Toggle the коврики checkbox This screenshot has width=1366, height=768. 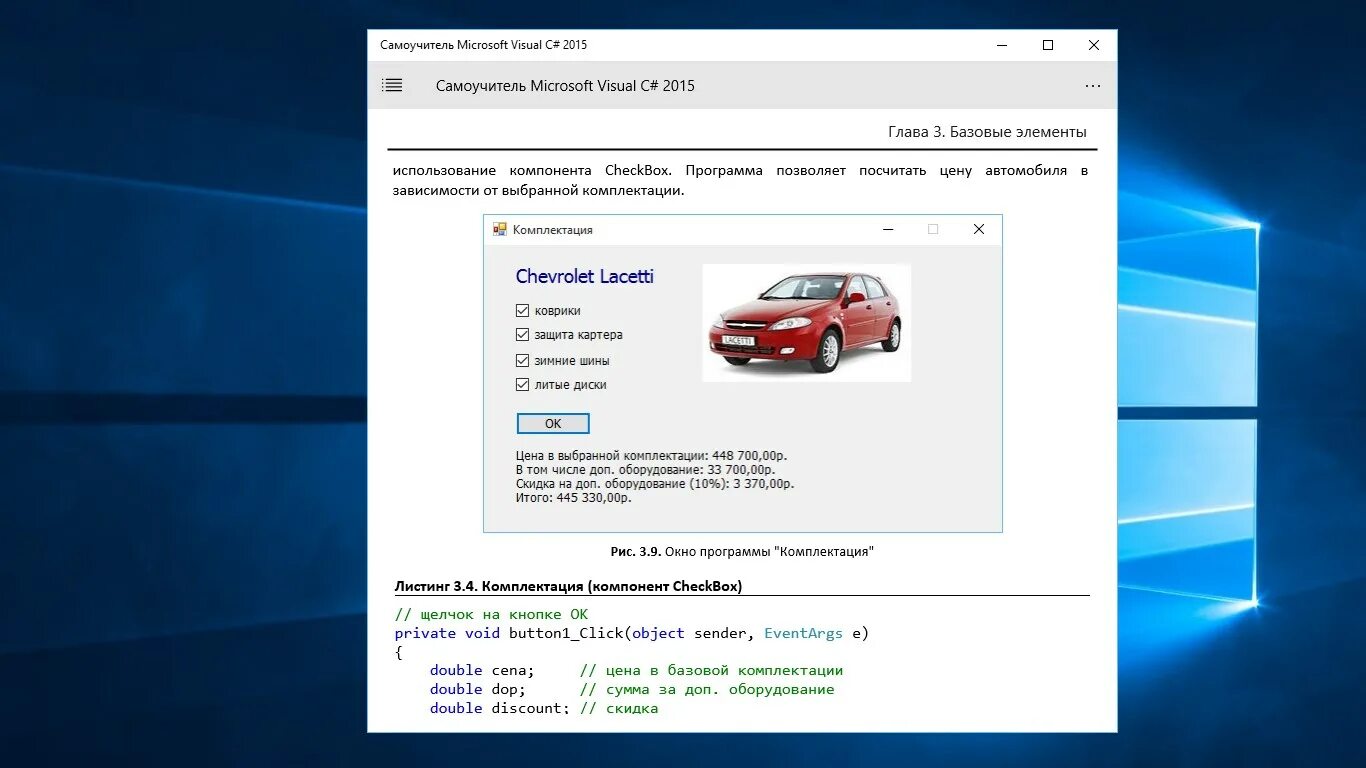(x=522, y=310)
